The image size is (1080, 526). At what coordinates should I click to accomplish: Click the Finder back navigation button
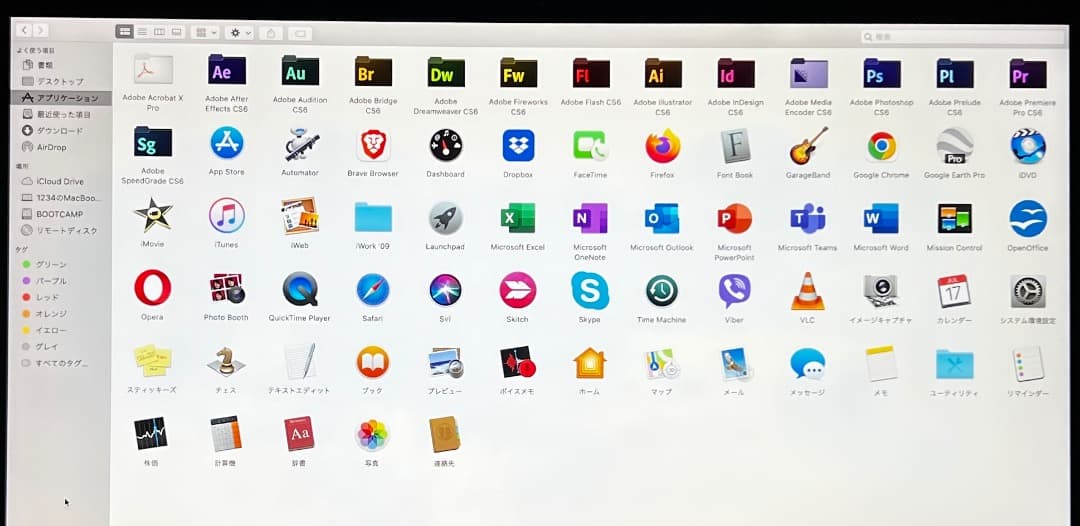[x=24, y=31]
